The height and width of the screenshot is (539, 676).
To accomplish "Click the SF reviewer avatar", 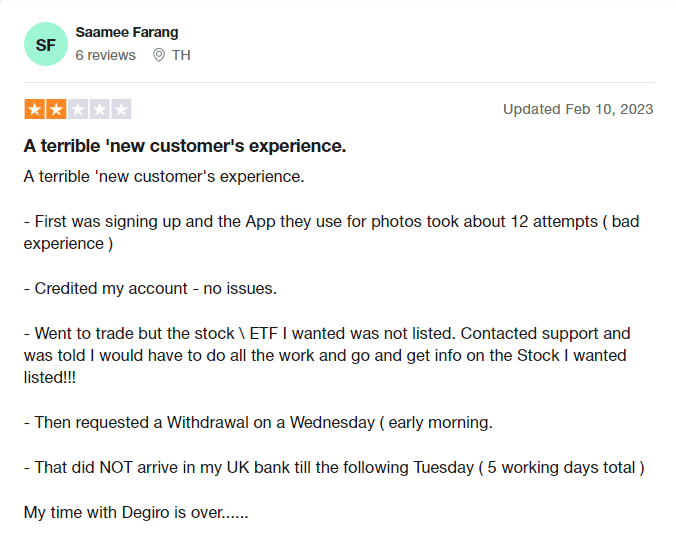I will [x=45, y=45].
